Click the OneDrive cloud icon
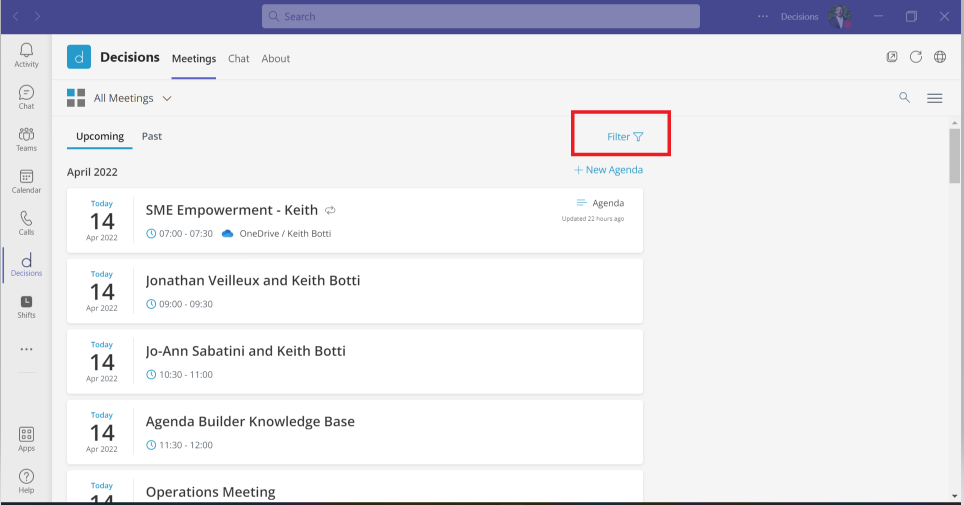The image size is (964, 505). [x=227, y=234]
